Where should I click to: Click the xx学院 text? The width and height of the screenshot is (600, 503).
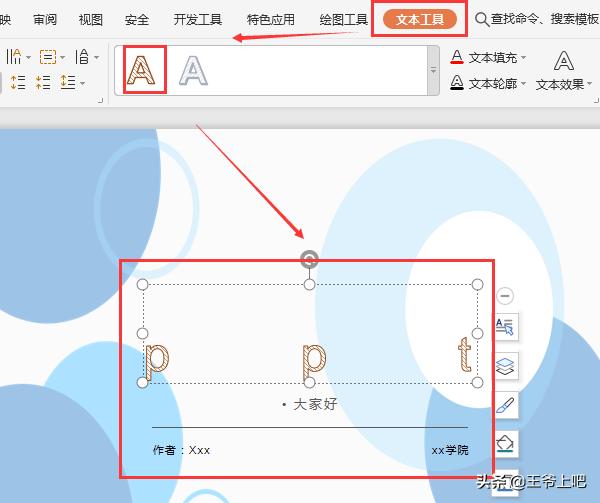450,450
